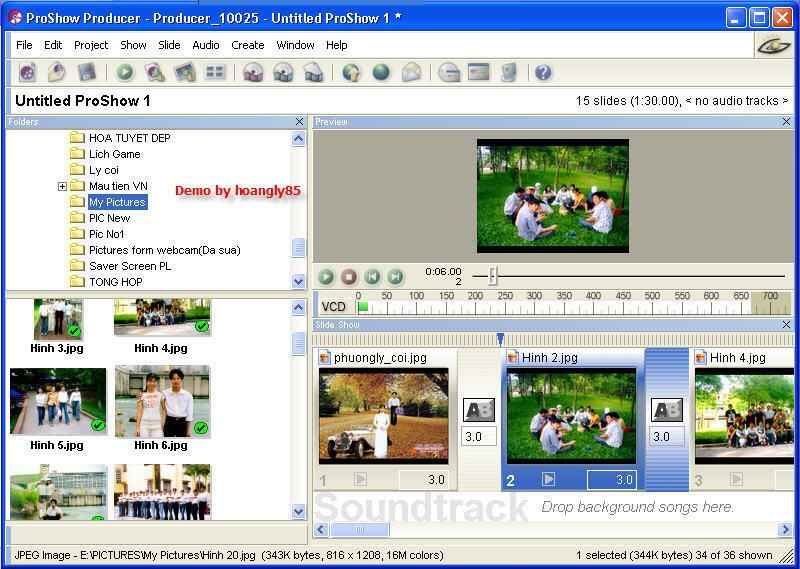Start preview with the green play button
800x569 pixels.
[326, 277]
